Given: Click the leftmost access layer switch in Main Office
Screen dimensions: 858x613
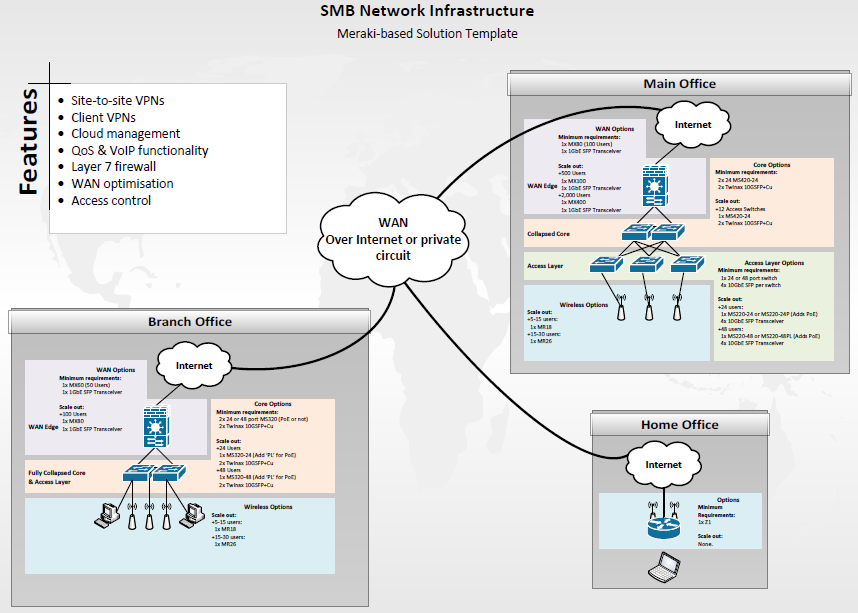Looking at the screenshot, I should (606, 264).
